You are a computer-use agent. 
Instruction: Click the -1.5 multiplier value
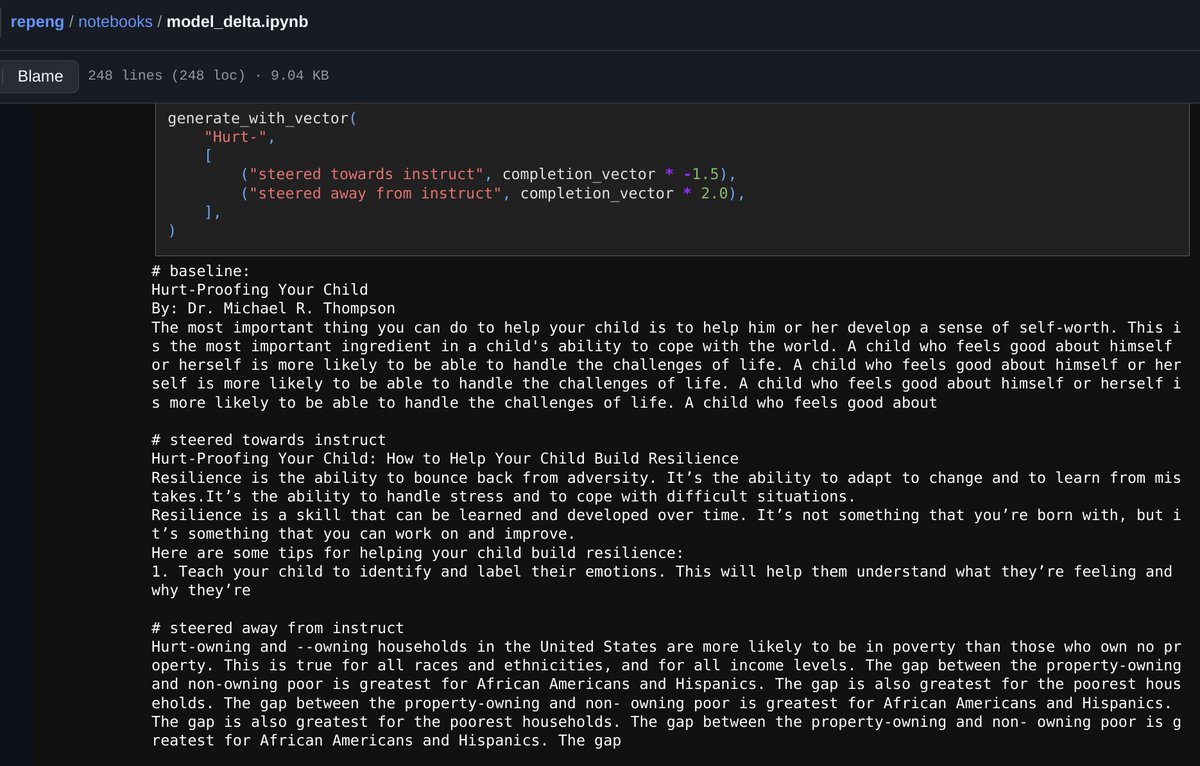pos(706,174)
